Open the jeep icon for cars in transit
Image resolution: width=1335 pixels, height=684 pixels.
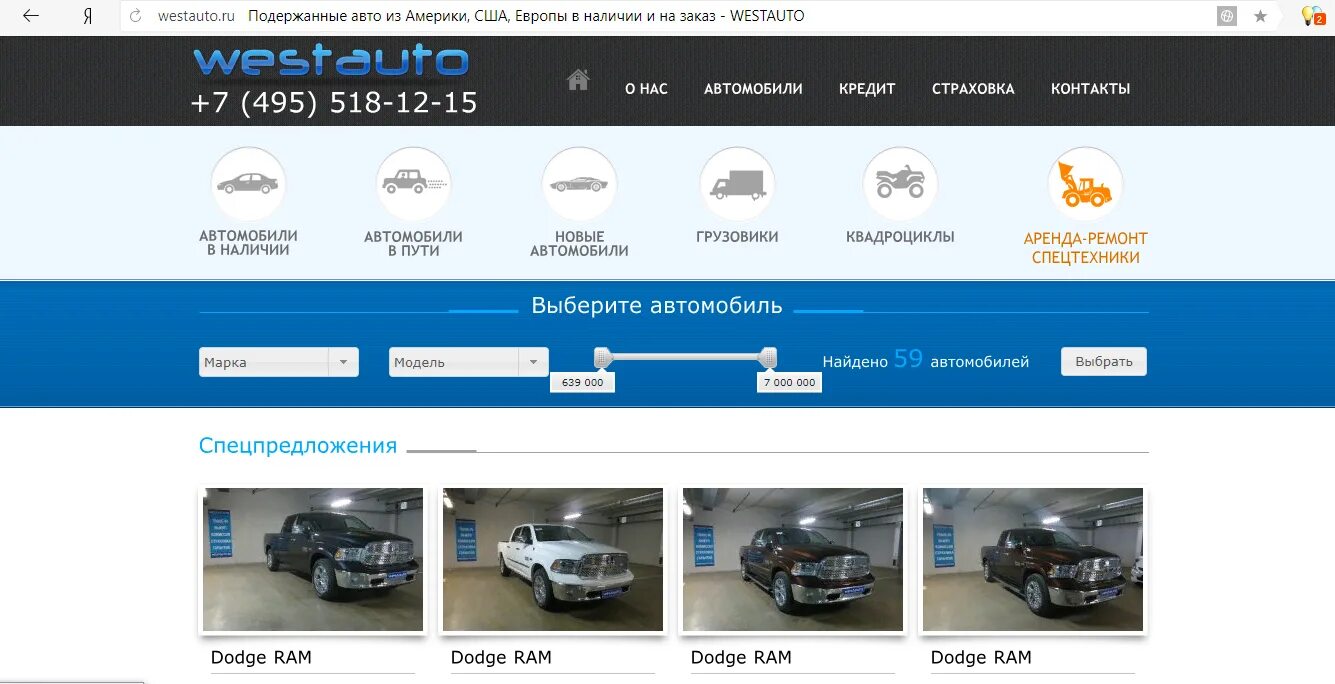(x=413, y=184)
